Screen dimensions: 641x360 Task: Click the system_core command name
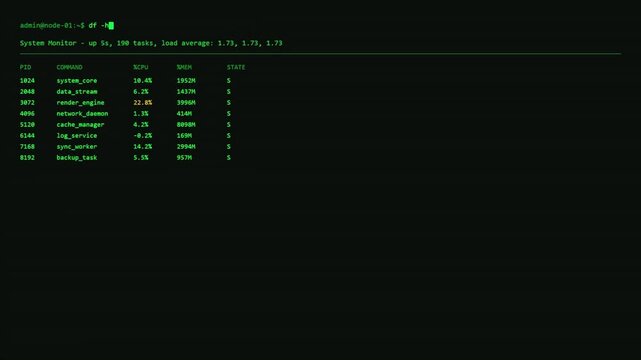click(x=77, y=81)
